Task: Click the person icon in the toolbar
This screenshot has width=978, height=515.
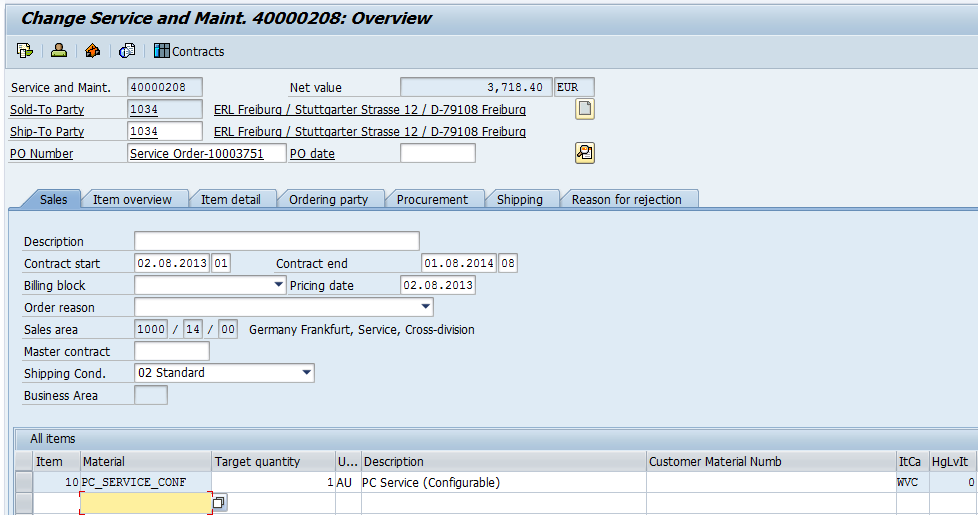Action: click(59, 51)
